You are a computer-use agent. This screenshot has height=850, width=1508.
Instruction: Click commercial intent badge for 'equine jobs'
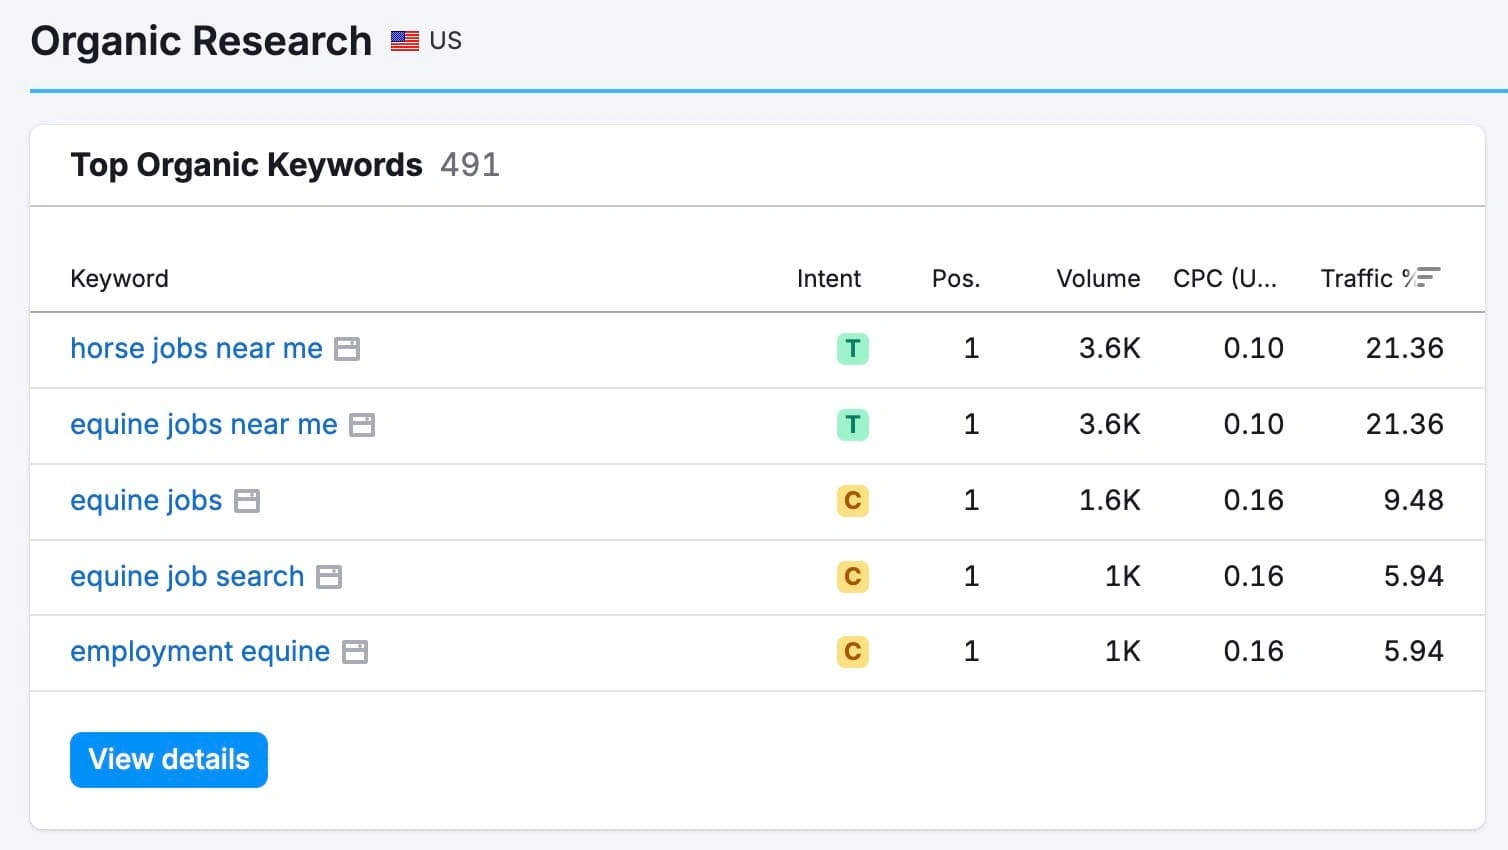(x=852, y=500)
